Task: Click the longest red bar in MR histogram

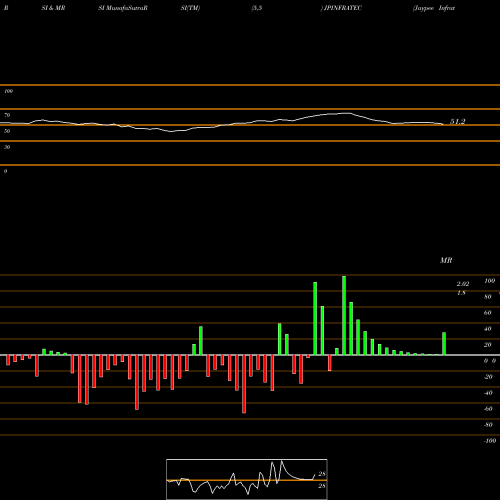Action: 244,384
